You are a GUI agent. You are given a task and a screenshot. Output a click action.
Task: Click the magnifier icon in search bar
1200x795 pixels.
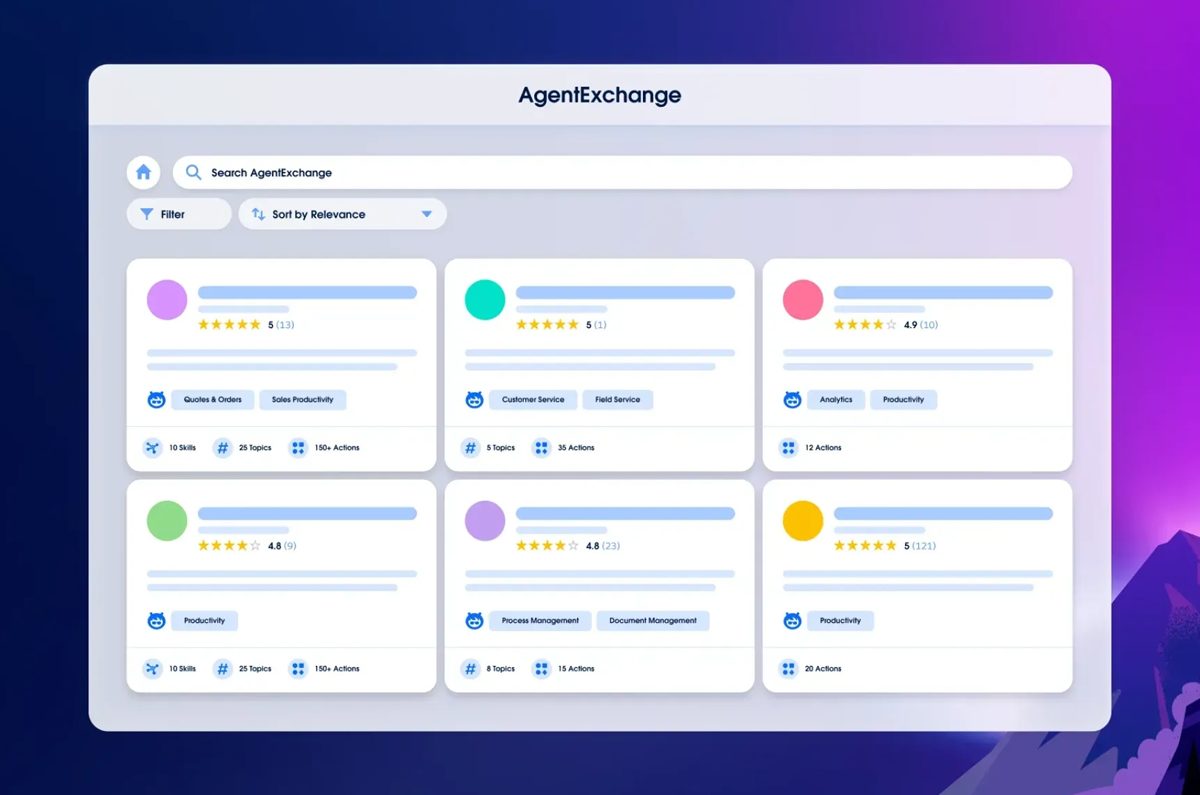click(194, 172)
